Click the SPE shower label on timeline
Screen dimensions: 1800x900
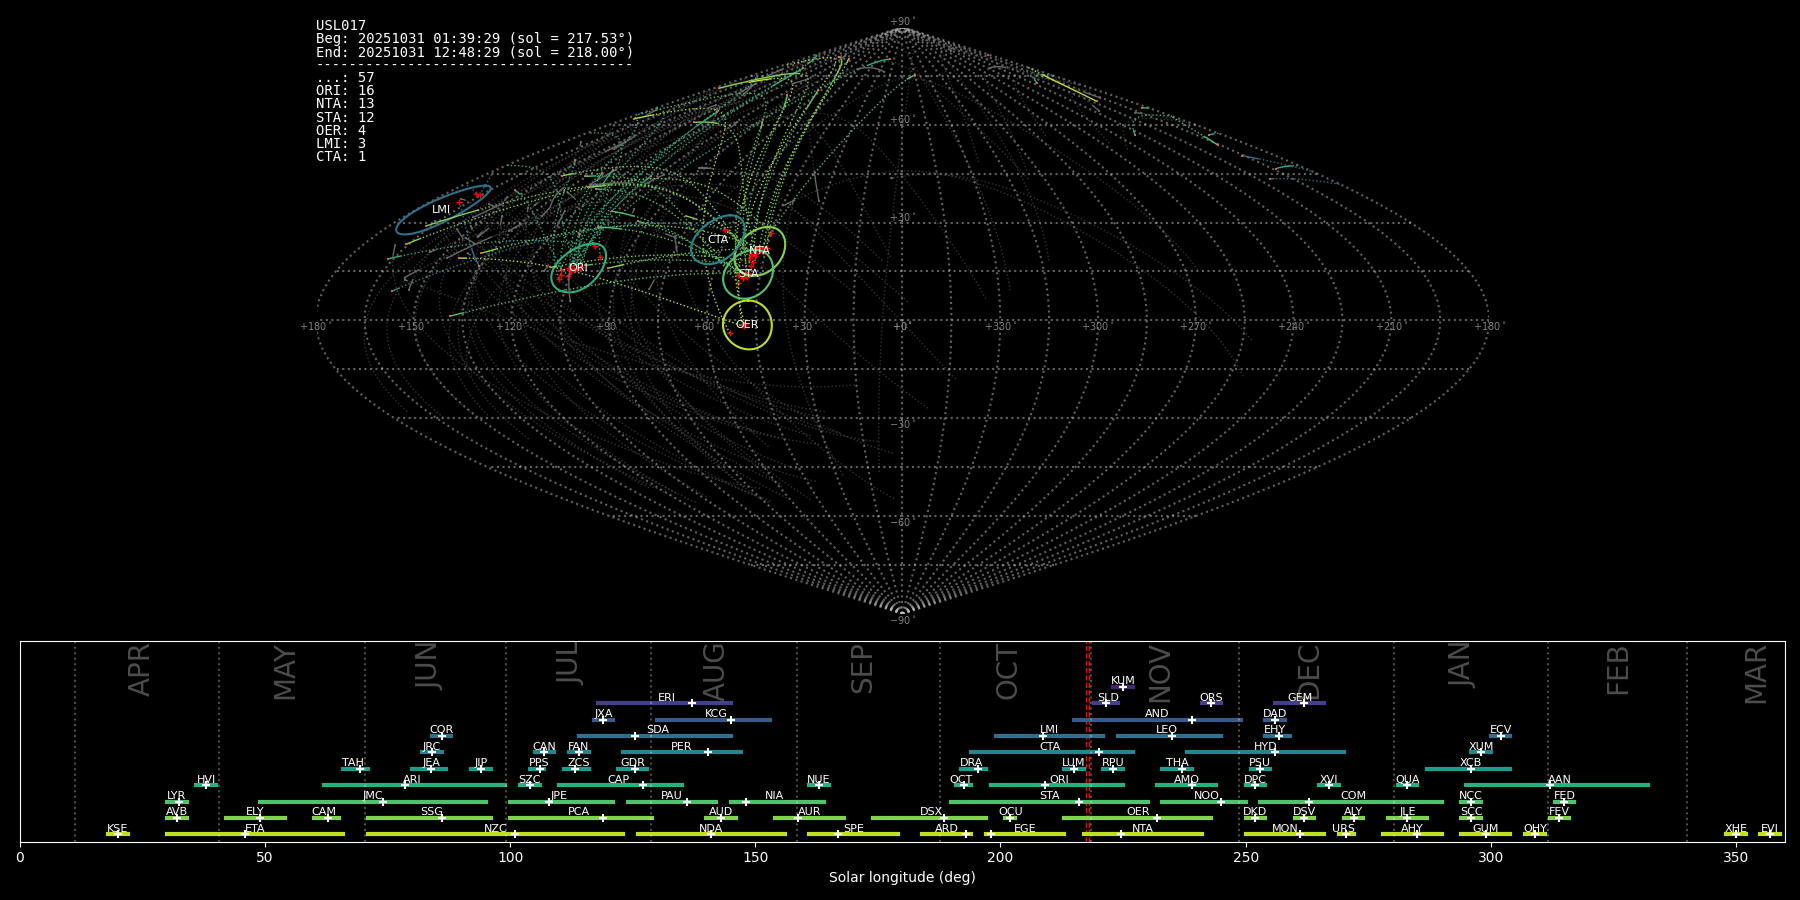(x=853, y=829)
